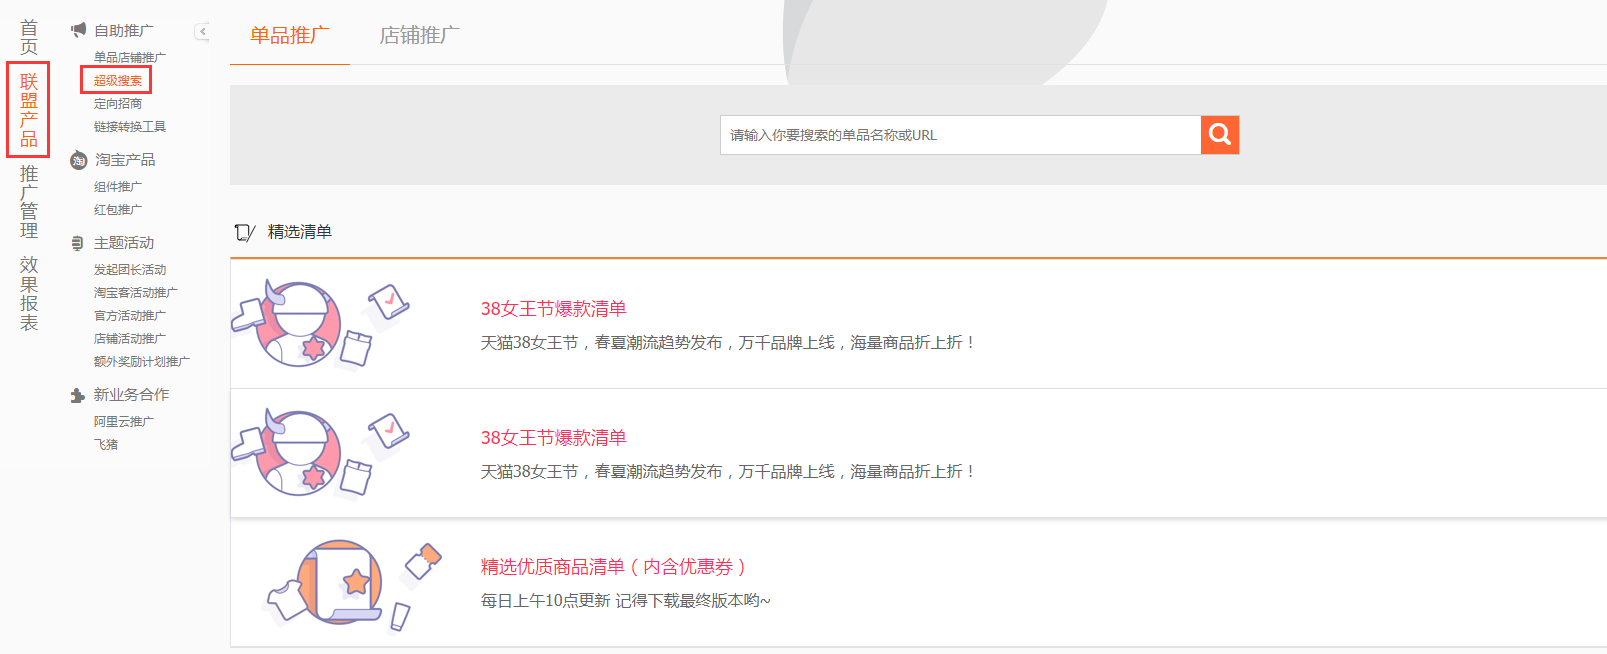Open 精选优质商品清单（内含优惠券）link

tap(613, 567)
